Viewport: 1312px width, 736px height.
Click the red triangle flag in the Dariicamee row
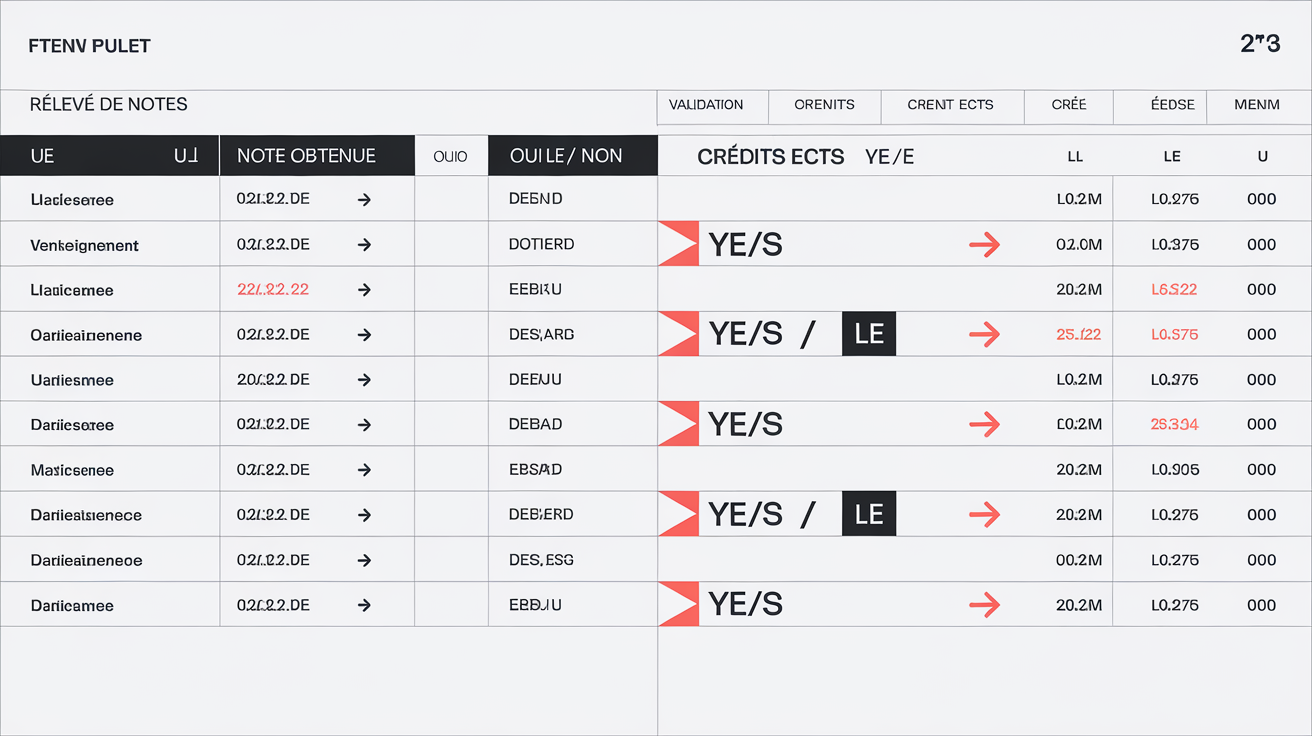click(x=678, y=604)
